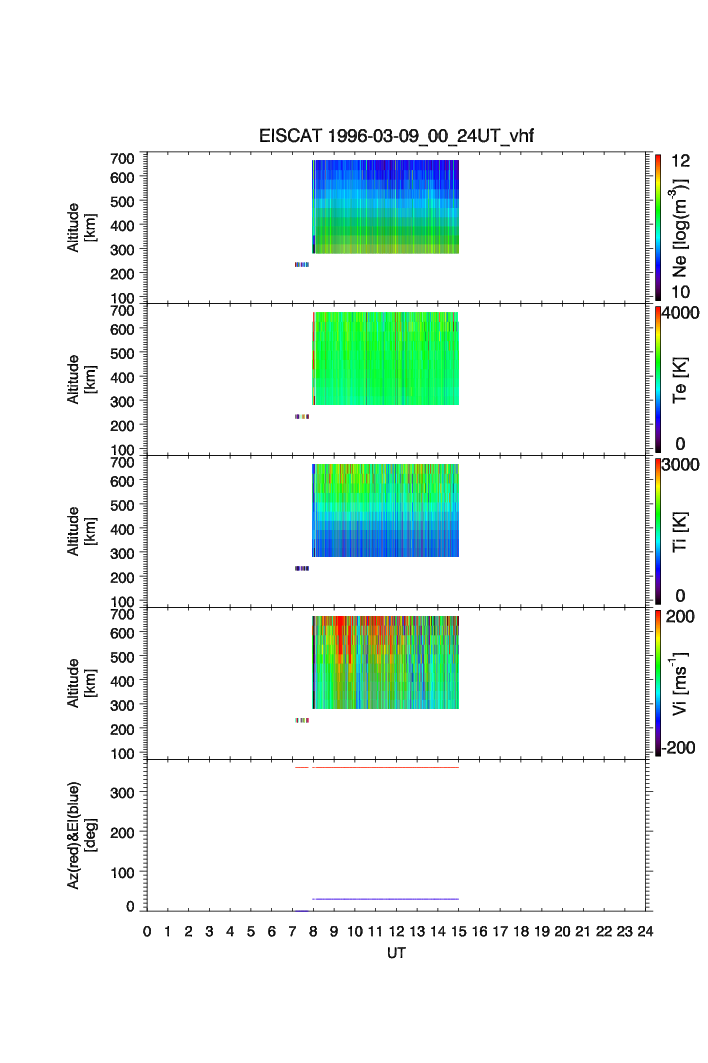Select the Vi ion velocity data panel

pos(385,662)
